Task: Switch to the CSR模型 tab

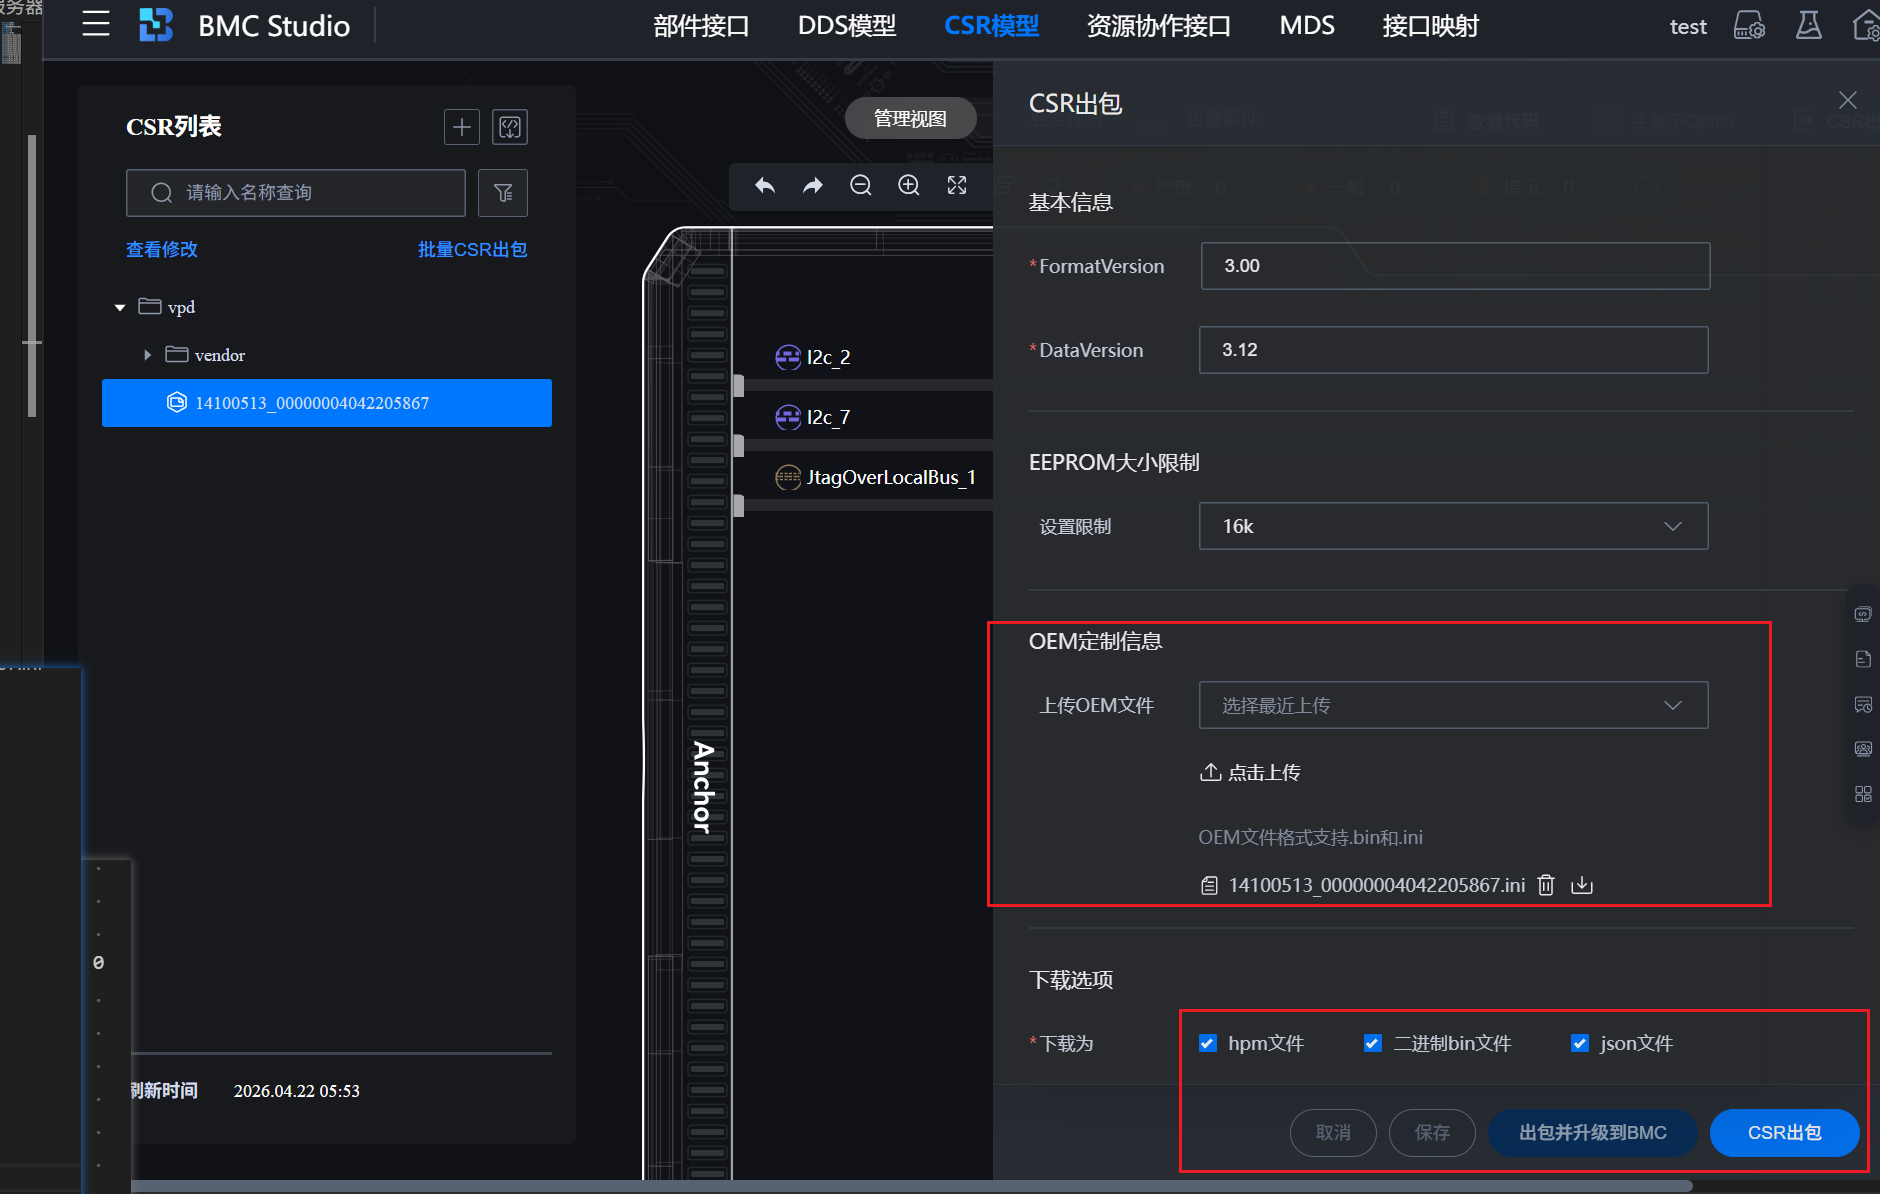Action: pos(991,26)
